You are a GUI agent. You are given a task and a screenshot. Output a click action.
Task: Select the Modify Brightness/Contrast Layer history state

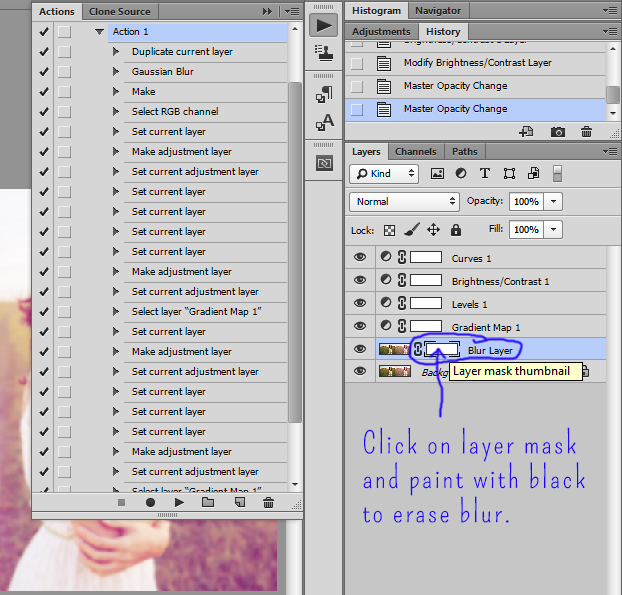click(477, 63)
